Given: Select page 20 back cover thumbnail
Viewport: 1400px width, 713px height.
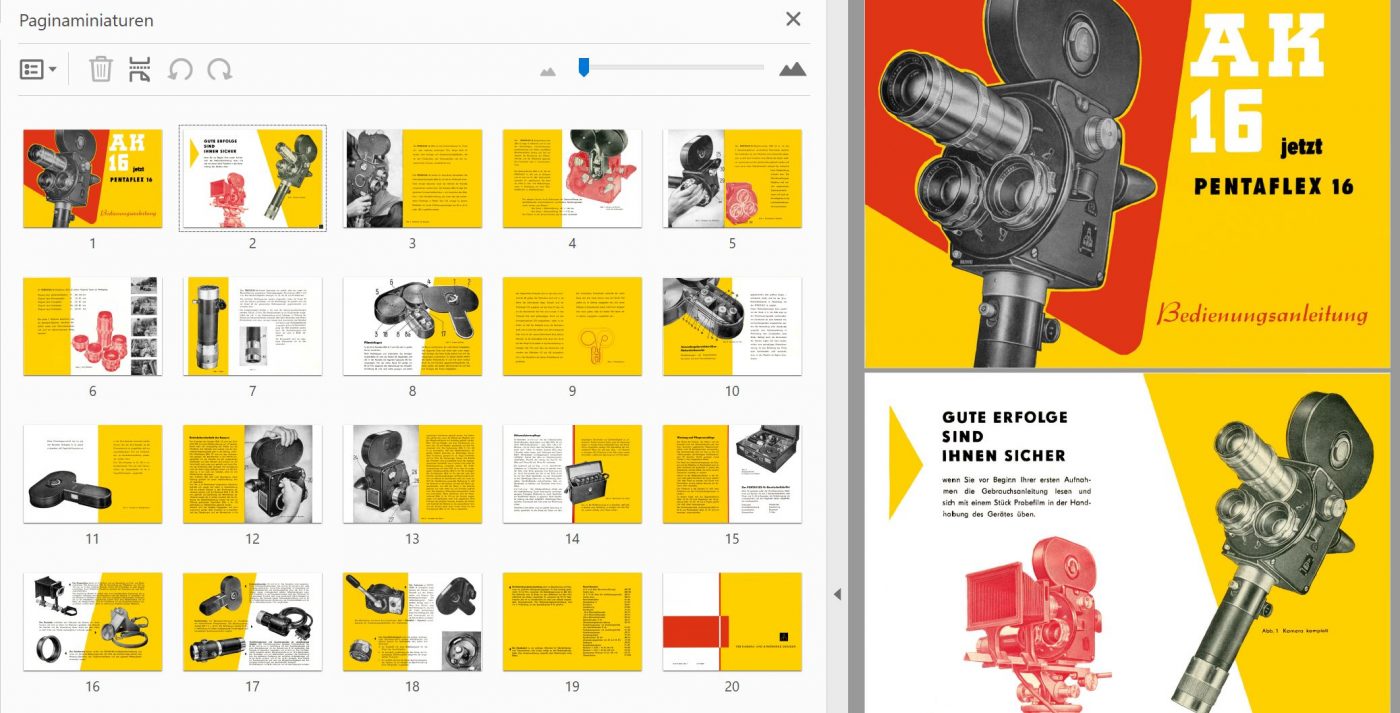Looking at the screenshot, I should click(732, 621).
